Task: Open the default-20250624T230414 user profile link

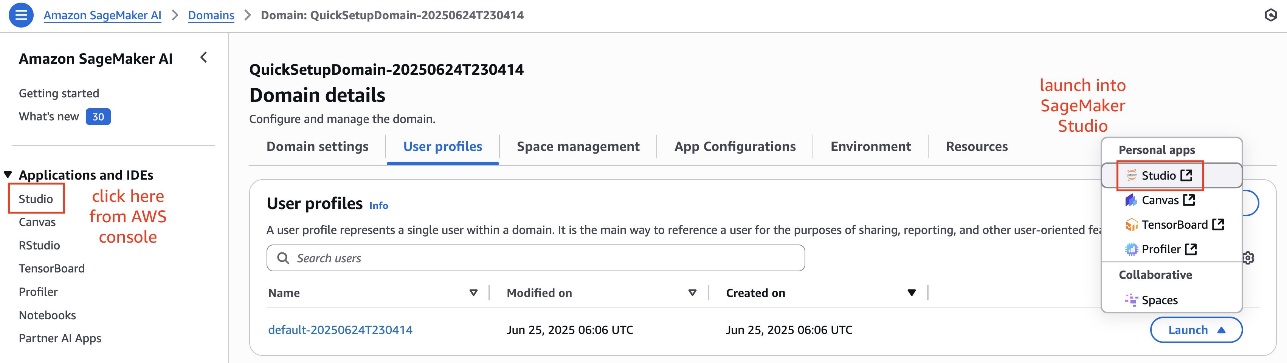Action: 340,330
